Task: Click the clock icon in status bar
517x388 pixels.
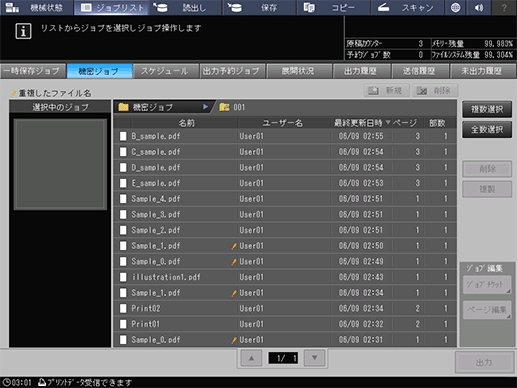Action: [x=7, y=382]
